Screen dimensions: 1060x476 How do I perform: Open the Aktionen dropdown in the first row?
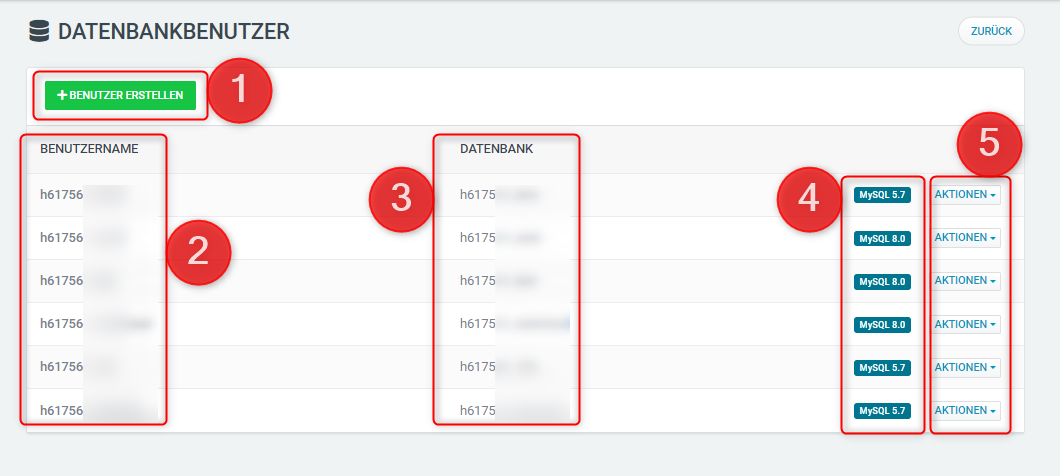966,195
